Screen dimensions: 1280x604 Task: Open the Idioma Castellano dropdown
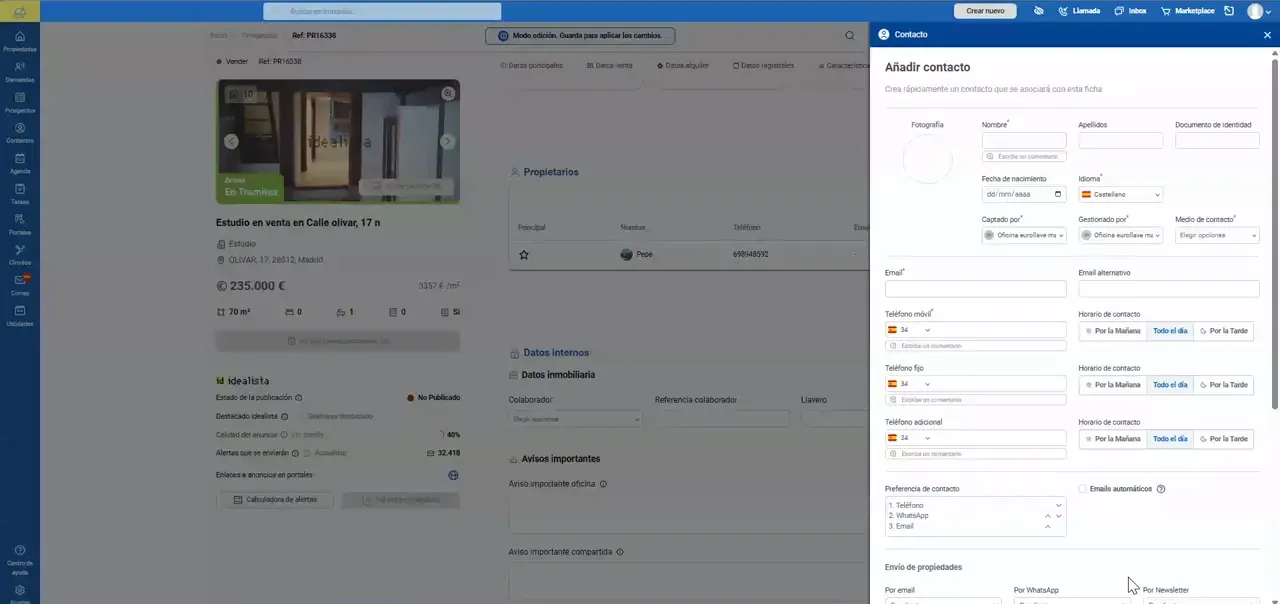point(1120,195)
